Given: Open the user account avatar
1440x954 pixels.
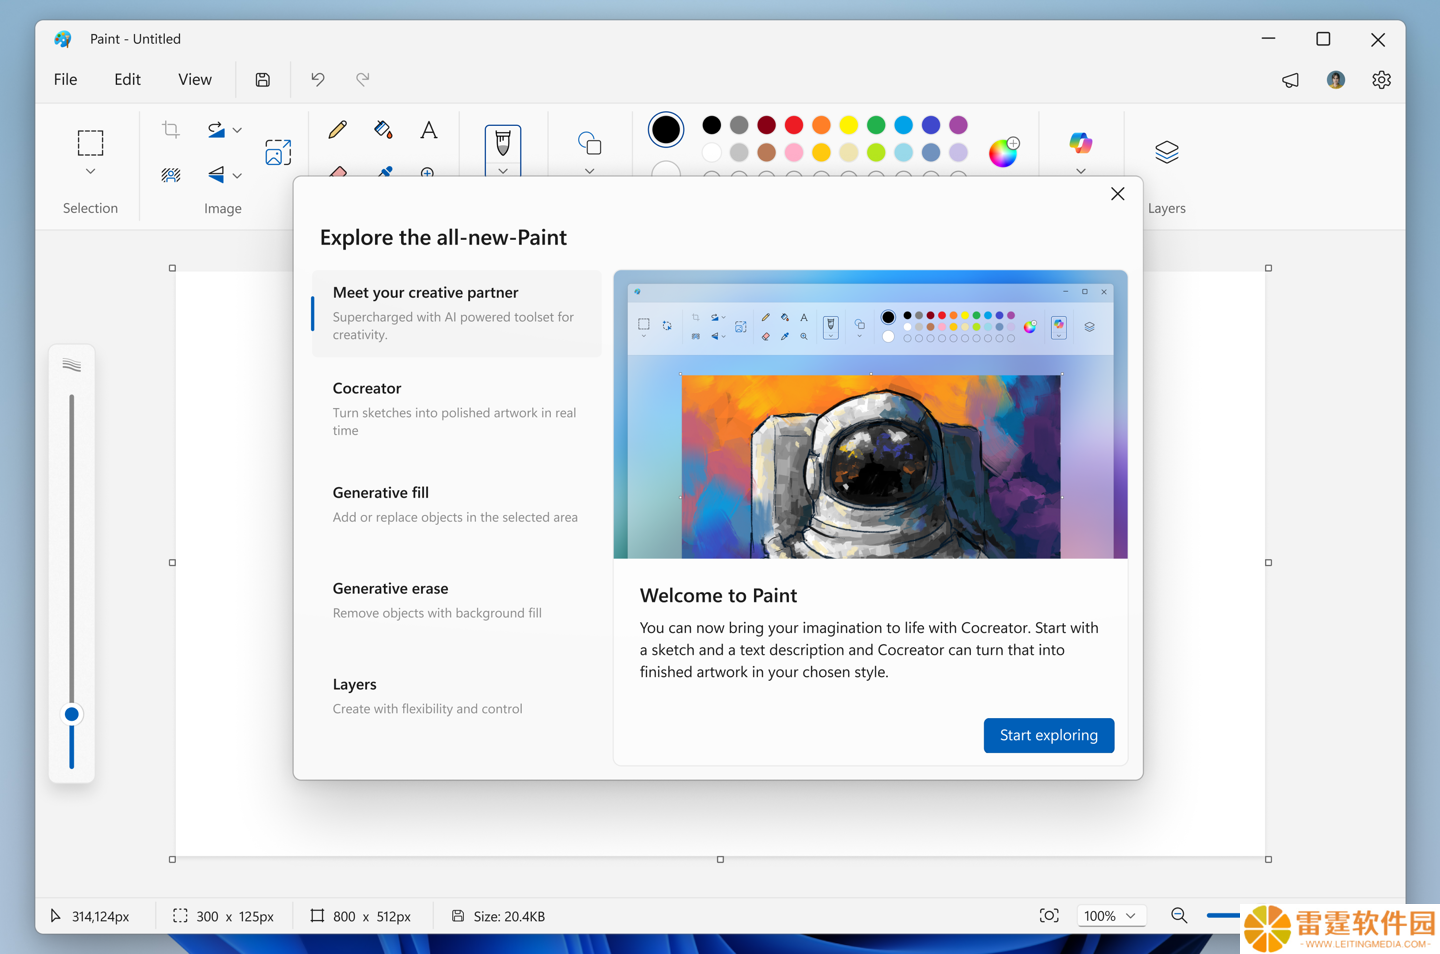Looking at the screenshot, I should point(1336,80).
